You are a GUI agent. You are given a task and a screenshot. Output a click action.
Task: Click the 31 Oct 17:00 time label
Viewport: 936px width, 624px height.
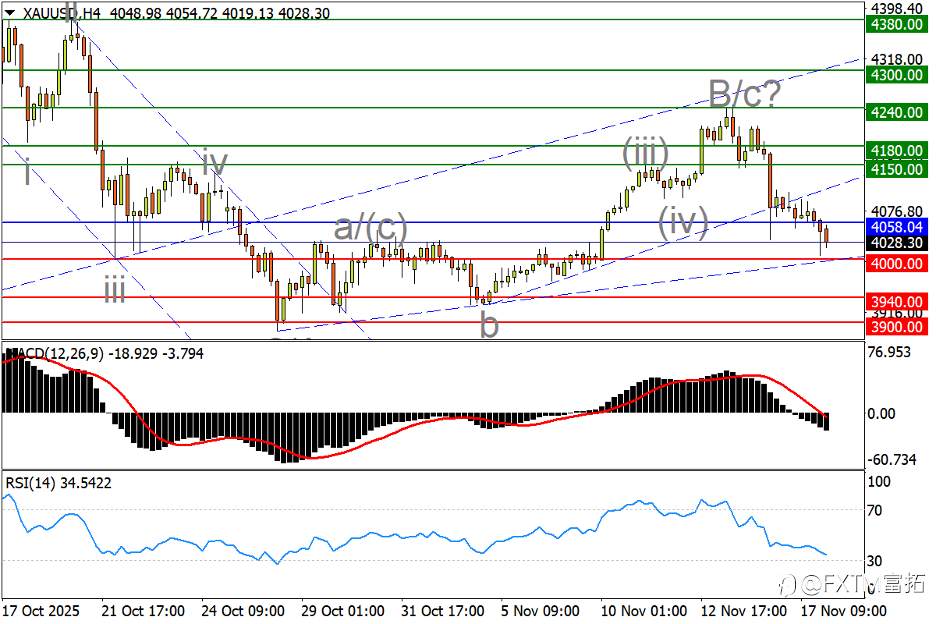[442, 611]
